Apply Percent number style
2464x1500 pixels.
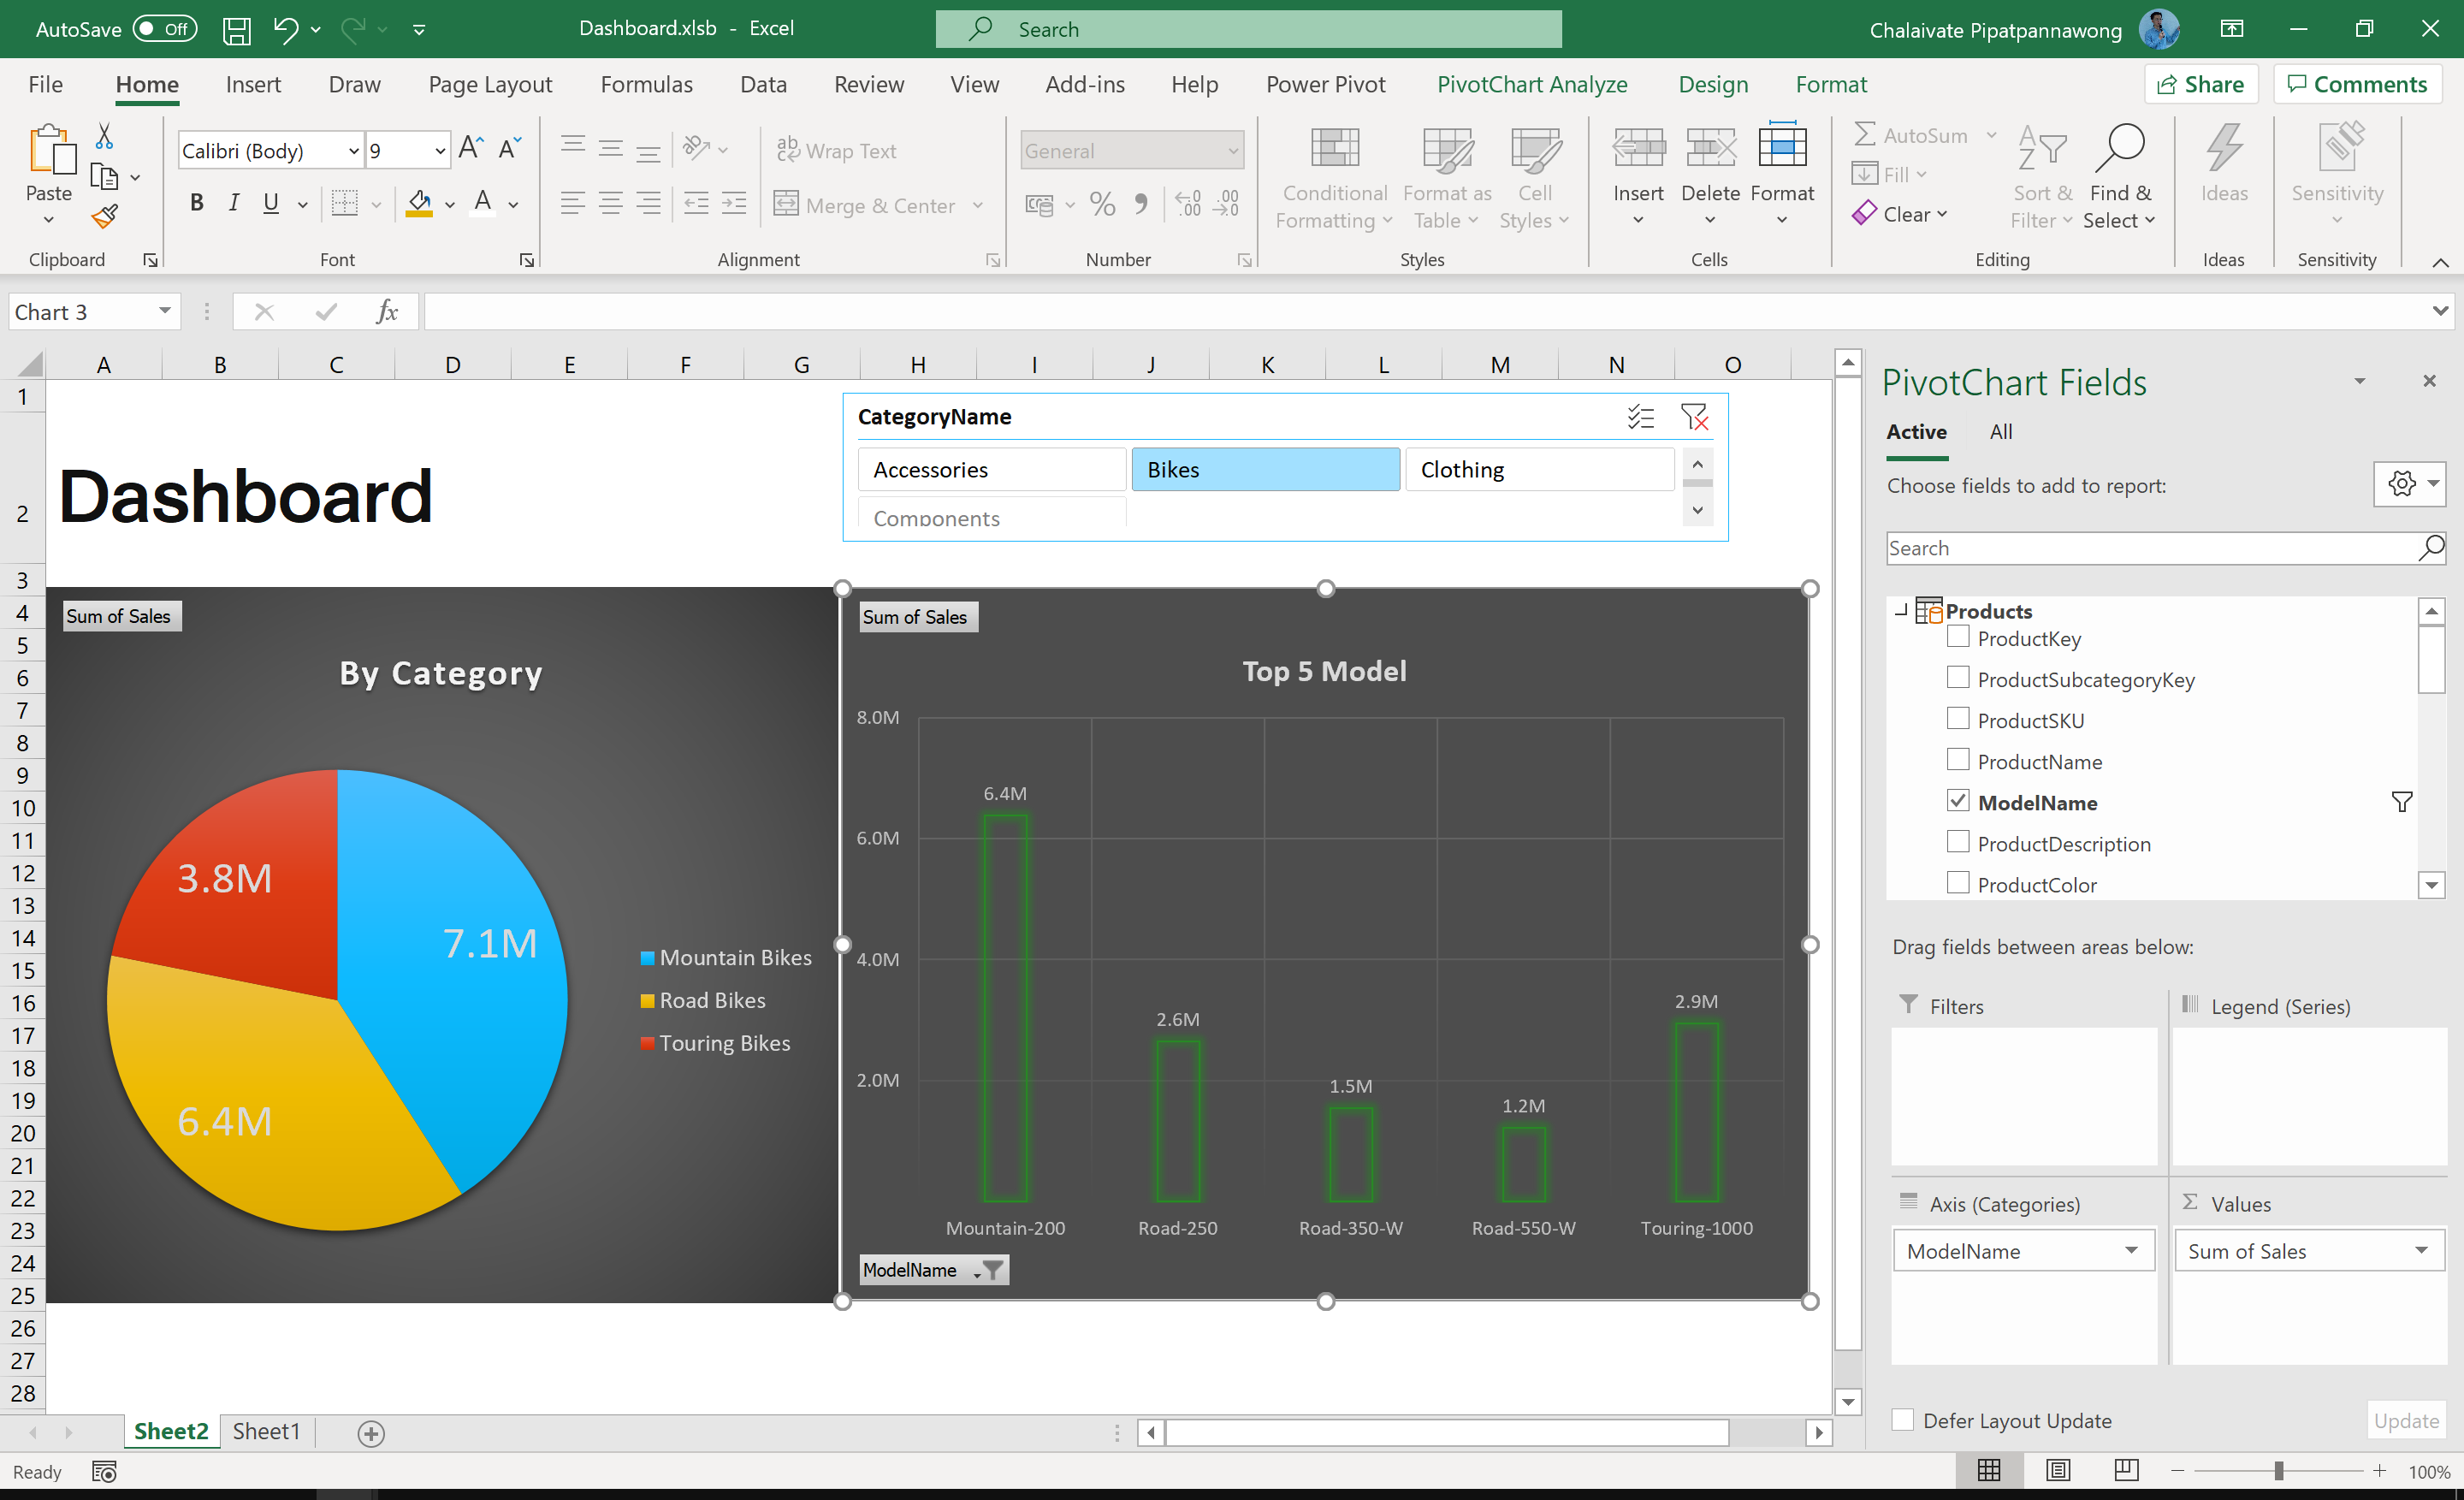1102,204
